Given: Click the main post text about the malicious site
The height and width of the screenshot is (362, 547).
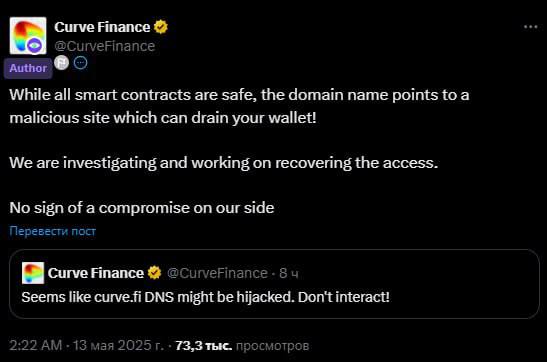Looking at the screenshot, I should tap(239, 106).
